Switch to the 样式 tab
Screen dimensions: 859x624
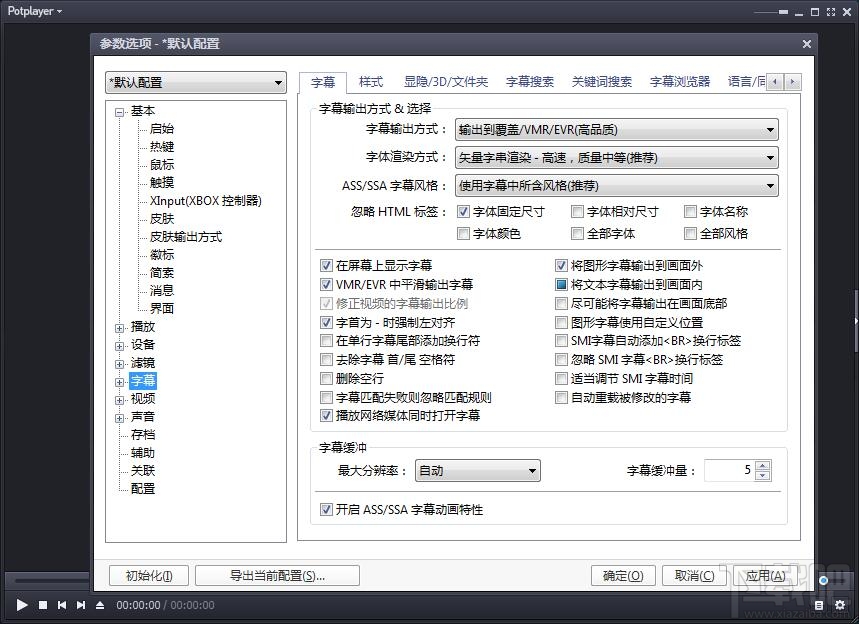[369, 83]
